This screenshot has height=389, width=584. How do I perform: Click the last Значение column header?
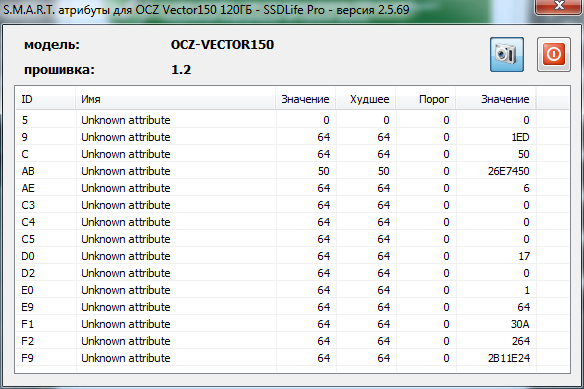pos(496,99)
